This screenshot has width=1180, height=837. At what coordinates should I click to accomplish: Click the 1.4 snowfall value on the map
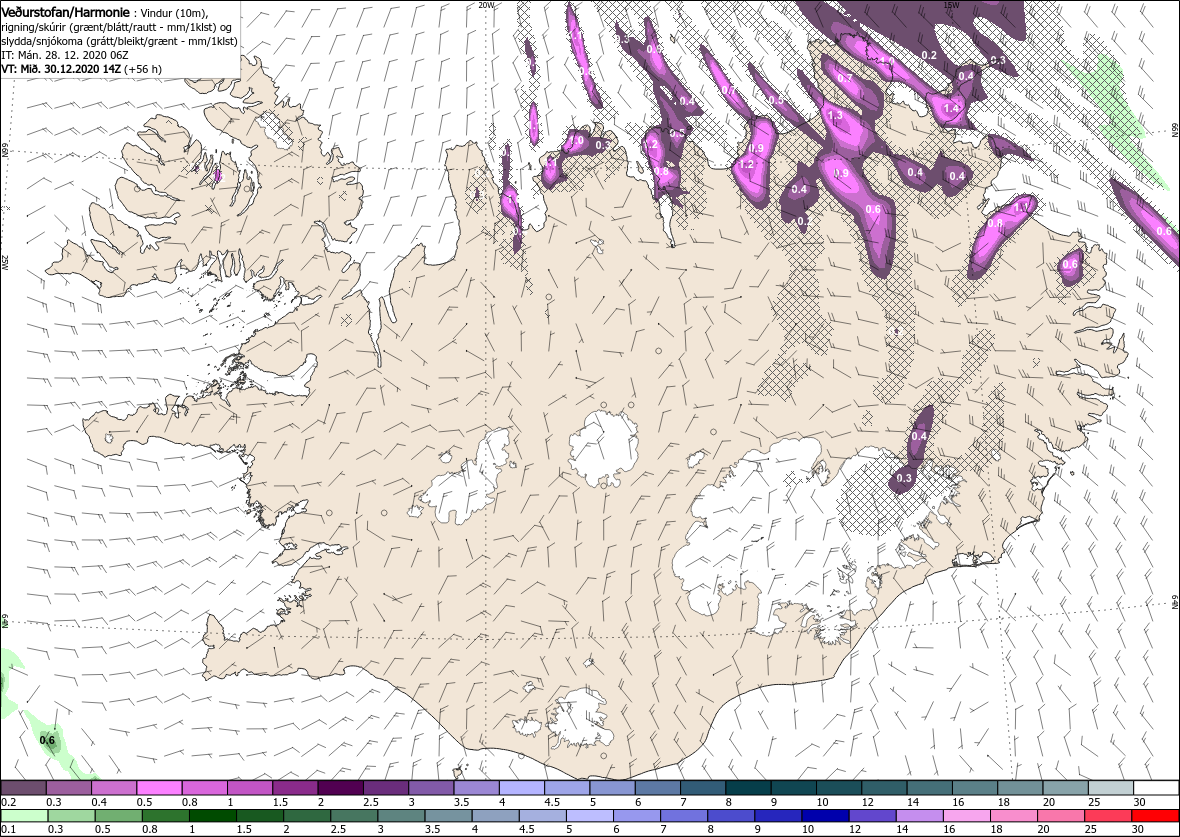pos(951,108)
